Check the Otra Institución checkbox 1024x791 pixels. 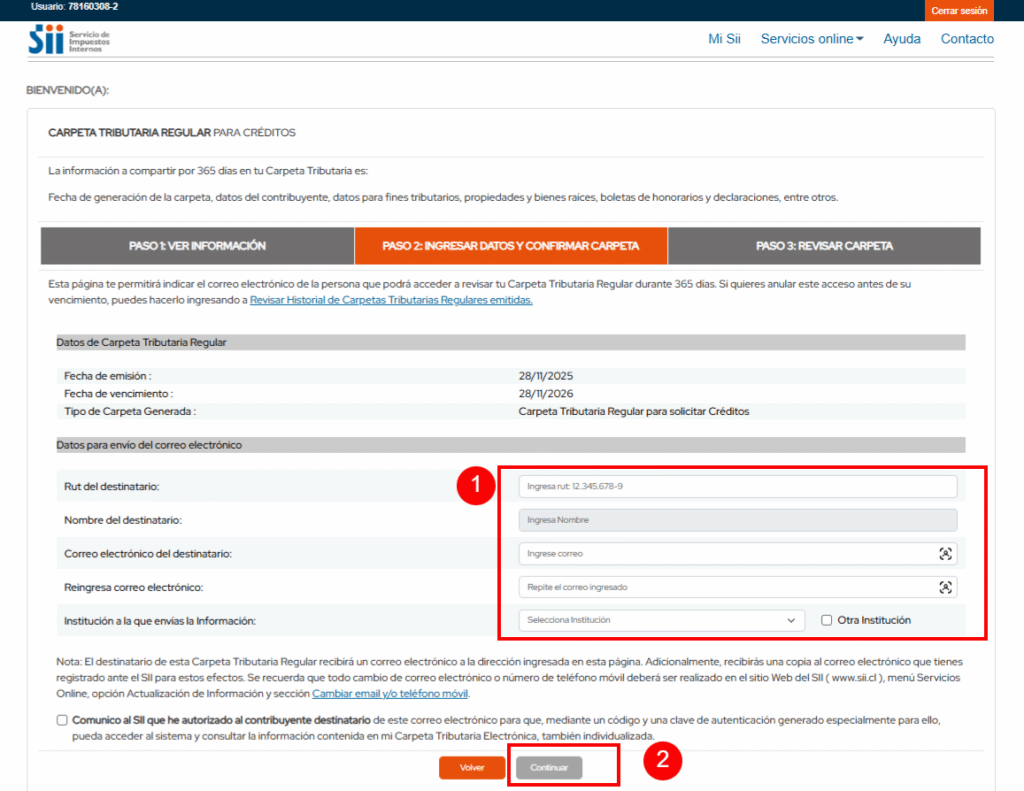pyautogui.click(x=826, y=620)
